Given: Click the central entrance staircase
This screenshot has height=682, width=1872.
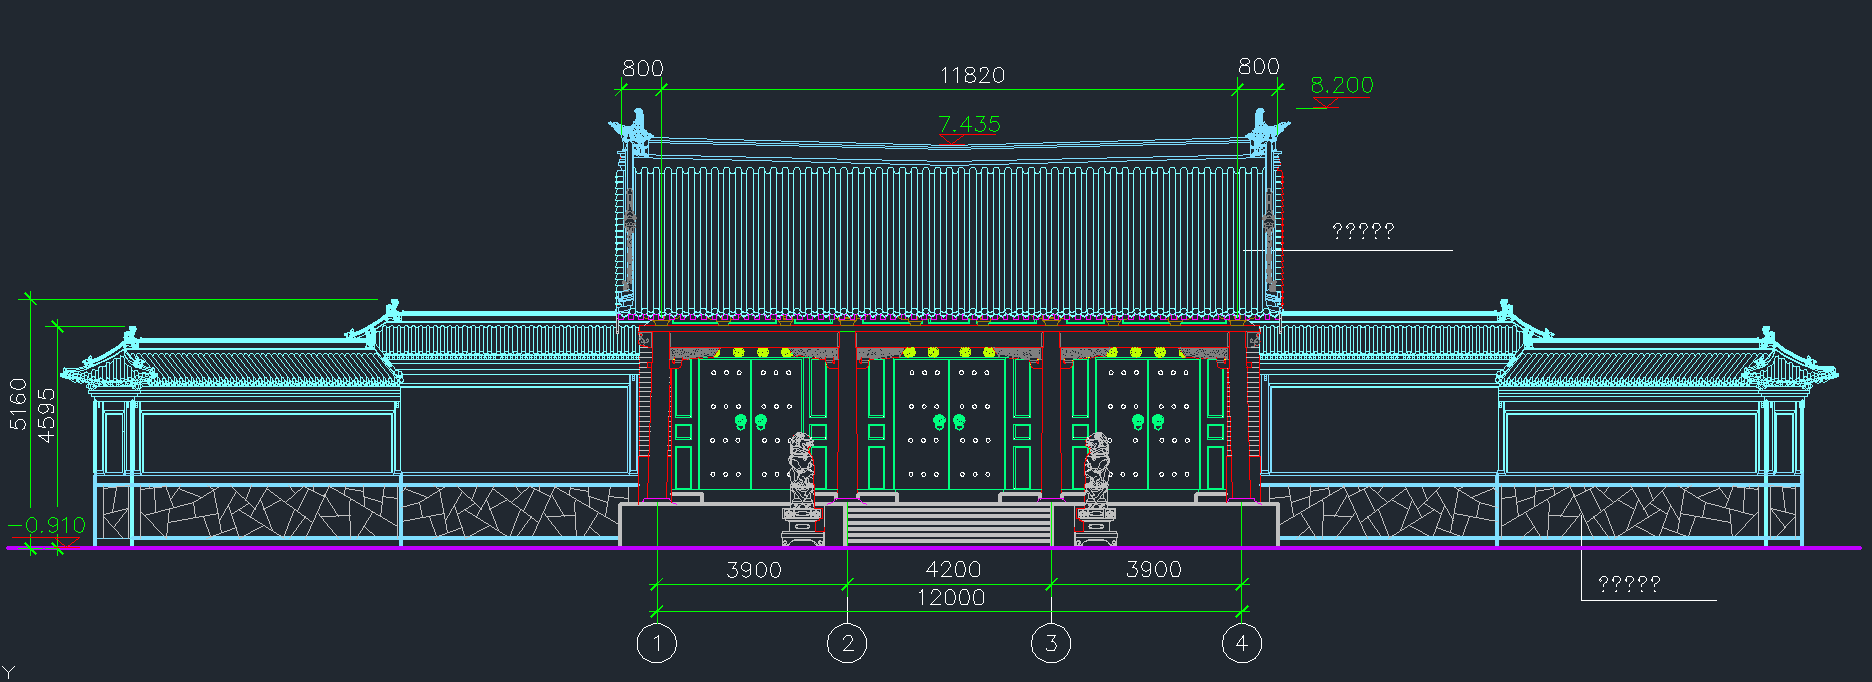Looking at the screenshot, I should click(x=948, y=524).
